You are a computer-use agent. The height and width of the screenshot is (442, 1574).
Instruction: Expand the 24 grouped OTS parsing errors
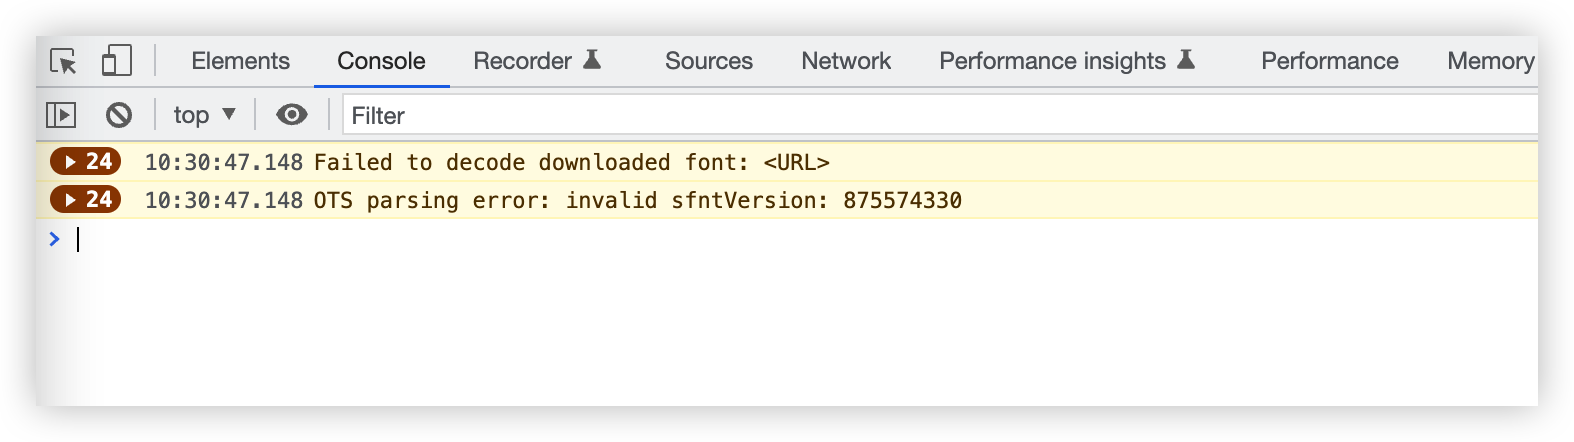(x=86, y=199)
